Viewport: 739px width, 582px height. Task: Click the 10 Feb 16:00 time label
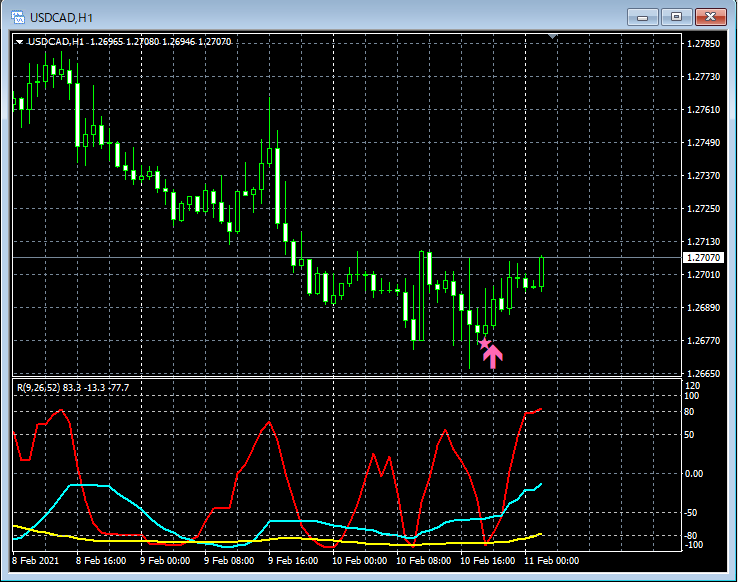(490, 561)
